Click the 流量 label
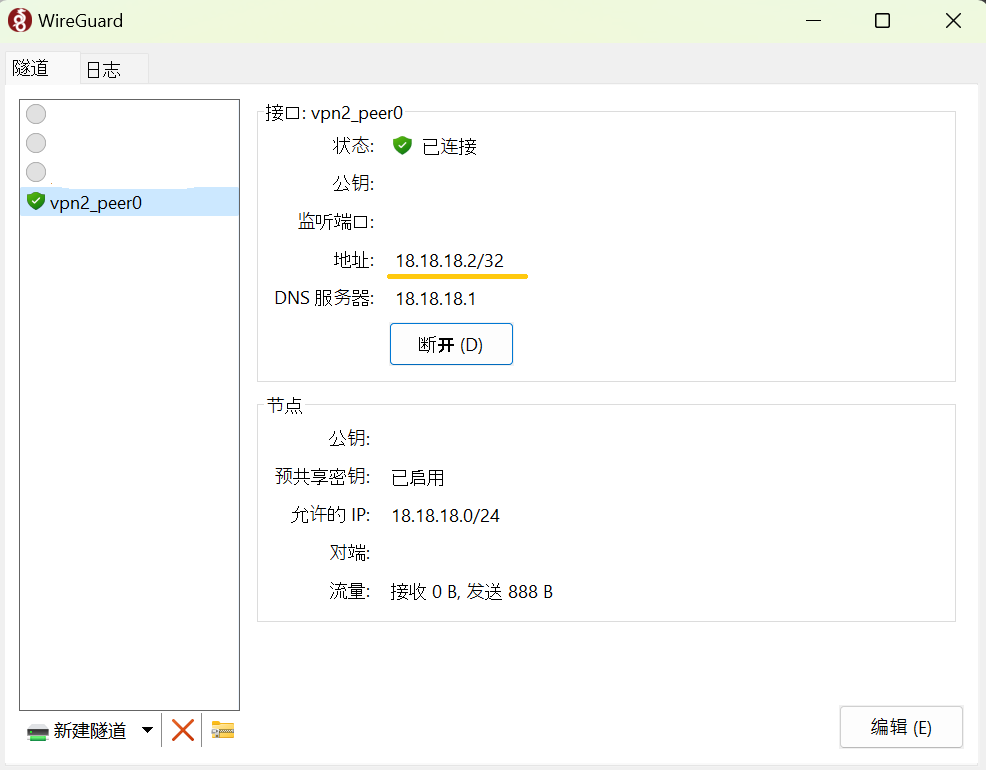 (x=350, y=591)
